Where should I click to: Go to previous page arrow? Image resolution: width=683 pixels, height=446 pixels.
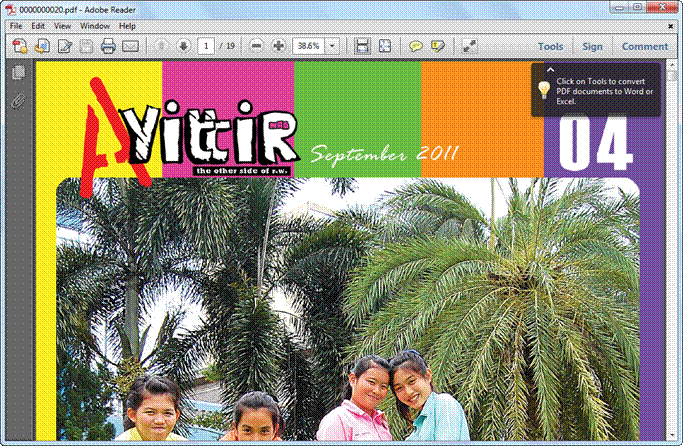161,46
